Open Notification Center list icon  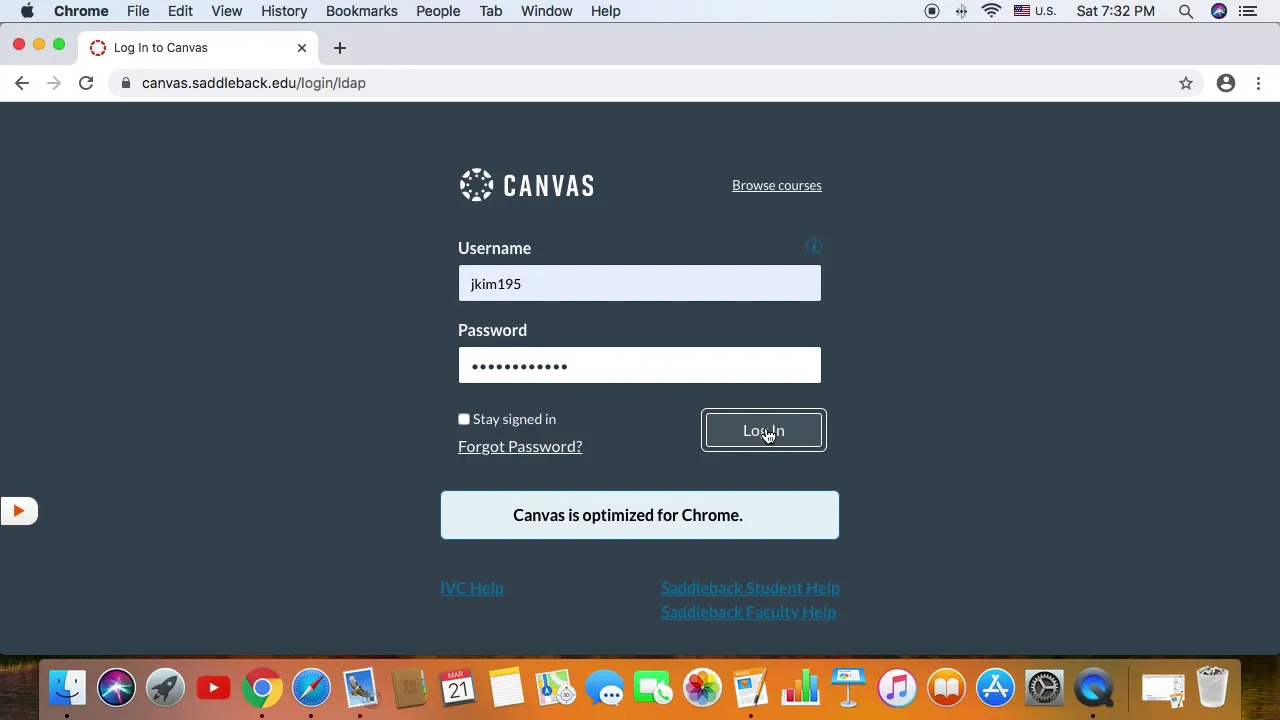(1248, 11)
